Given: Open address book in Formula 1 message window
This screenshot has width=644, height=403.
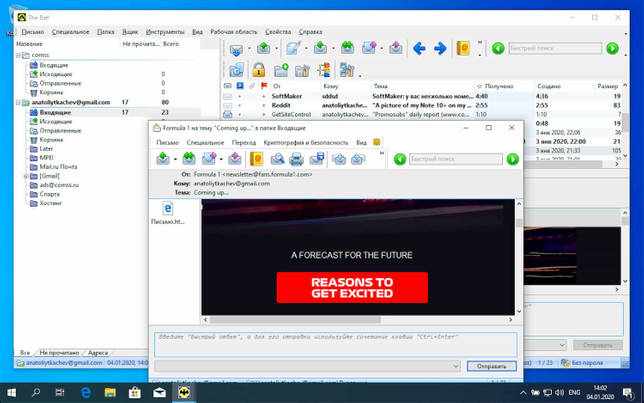Looking at the screenshot, I should click(x=256, y=159).
